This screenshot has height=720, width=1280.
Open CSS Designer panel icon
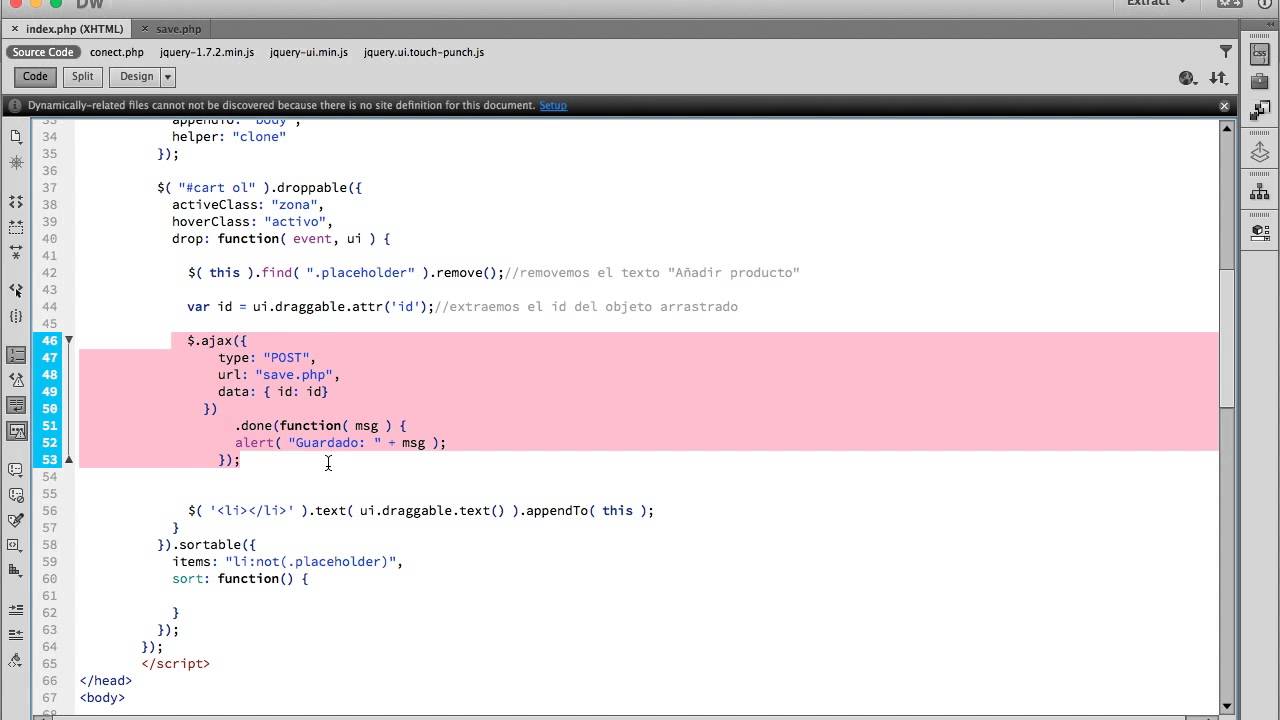(x=1260, y=55)
